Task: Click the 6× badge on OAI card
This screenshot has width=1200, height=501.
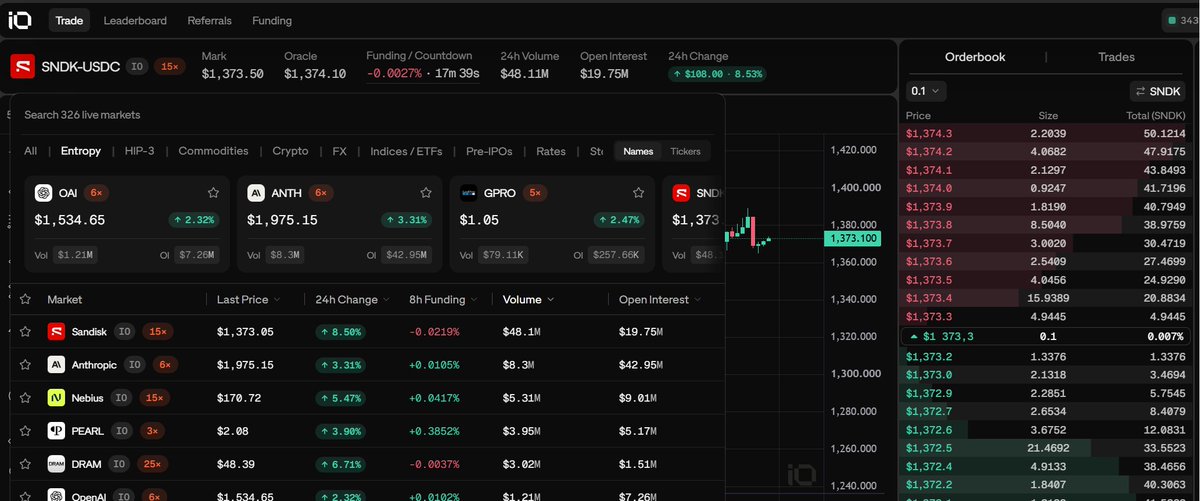Action: pos(97,193)
